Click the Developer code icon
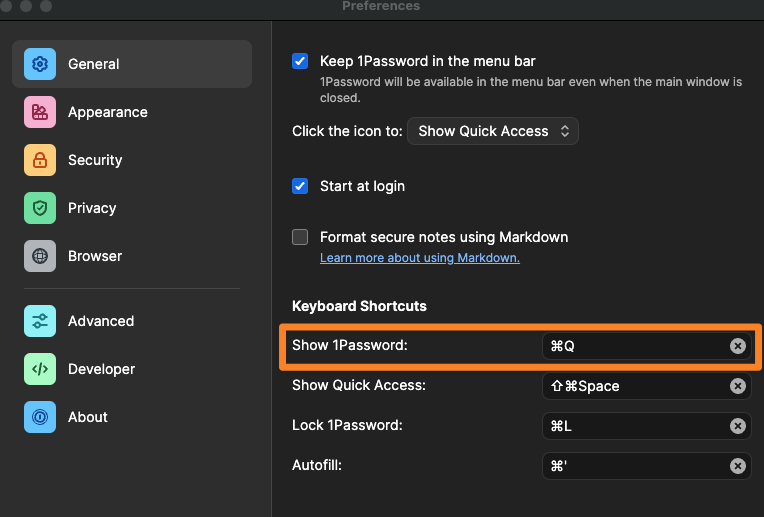764x517 pixels. [40, 369]
